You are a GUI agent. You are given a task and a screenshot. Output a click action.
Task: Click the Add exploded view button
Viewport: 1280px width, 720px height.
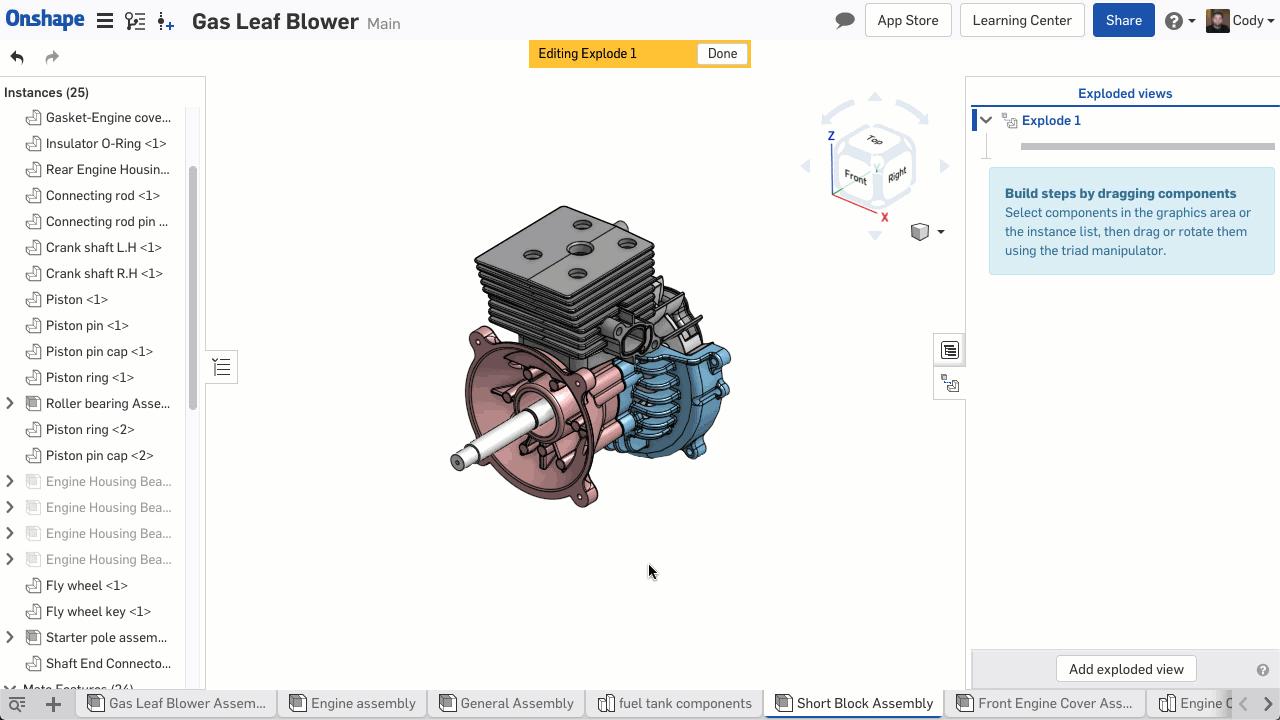(x=1126, y=668)
